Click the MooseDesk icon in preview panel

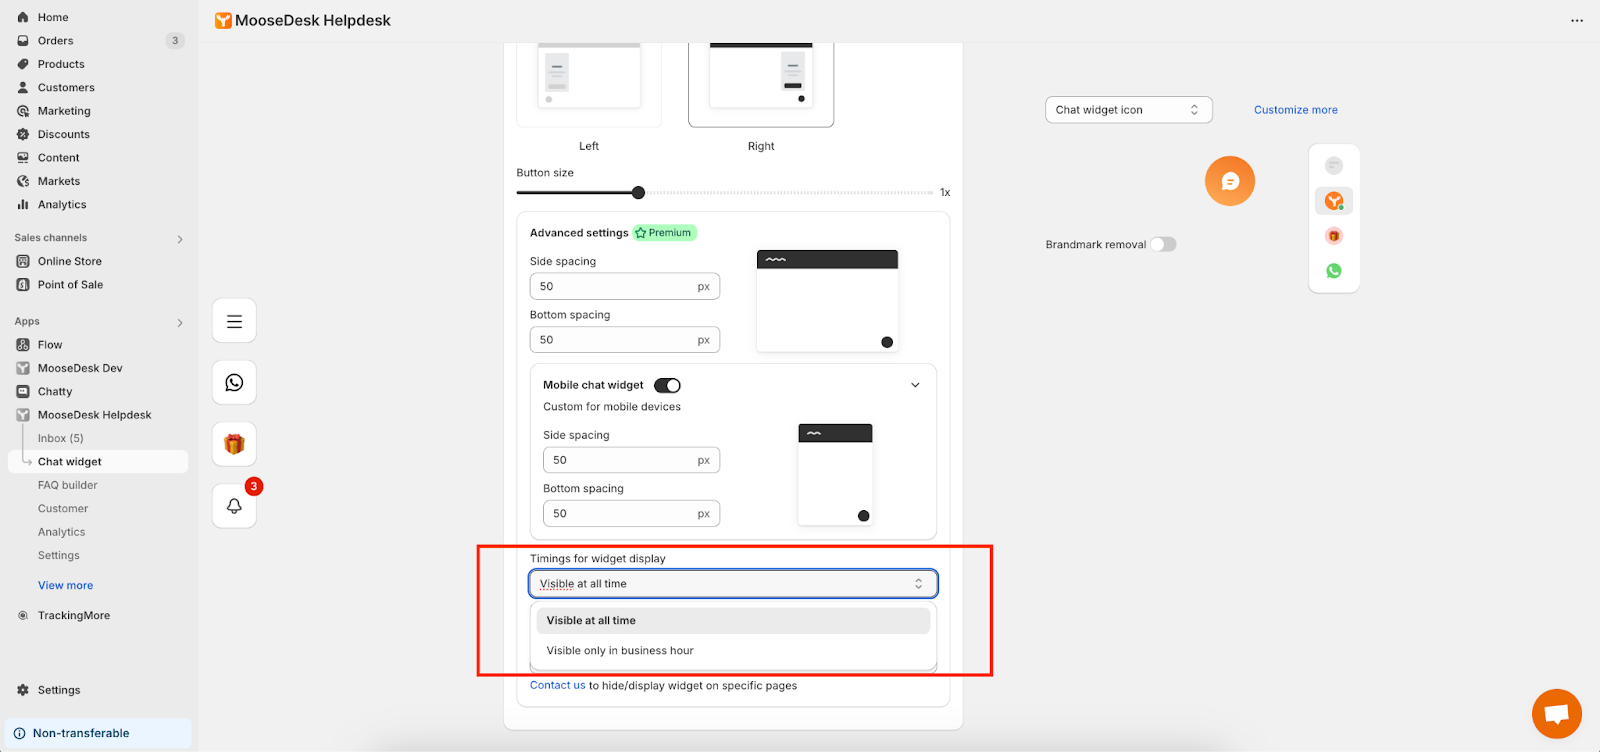click(x=1334, y=201)
